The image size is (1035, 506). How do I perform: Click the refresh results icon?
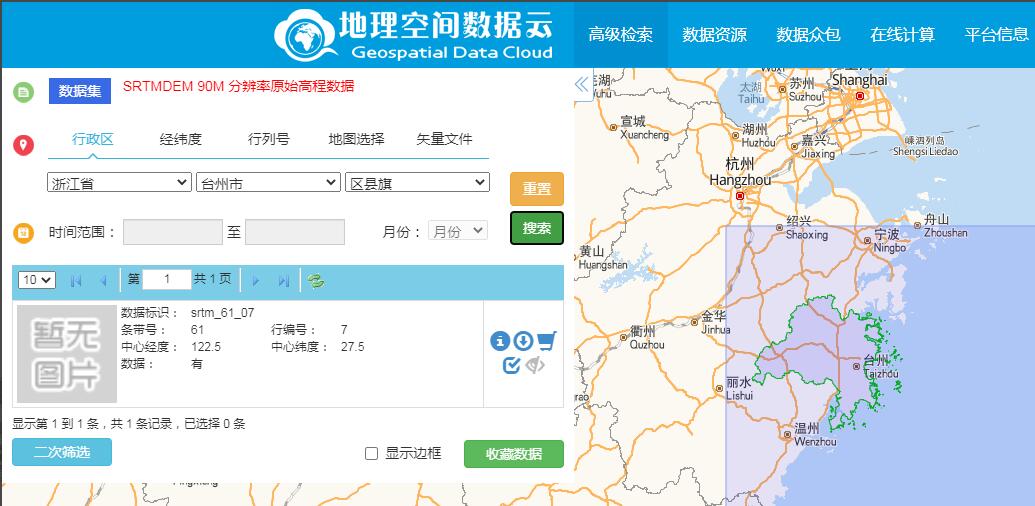coord(316,281)
